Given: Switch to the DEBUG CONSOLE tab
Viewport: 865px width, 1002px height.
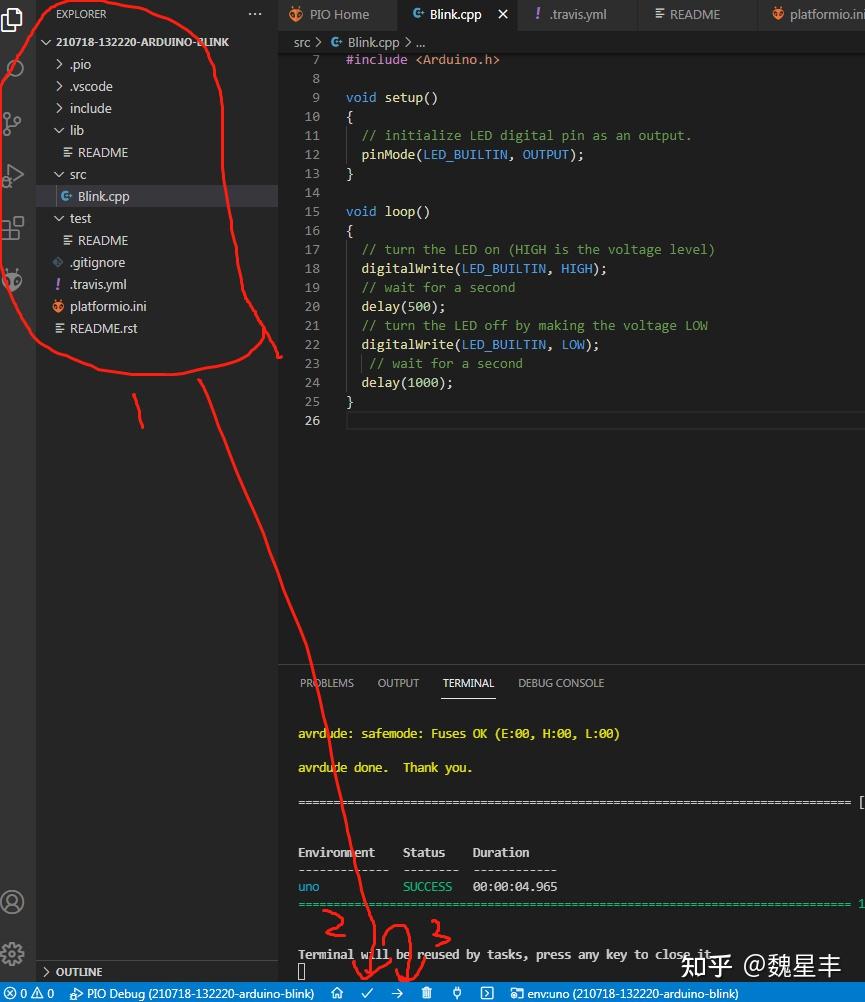Looking at the screenshot, I should tap(561, 683).
